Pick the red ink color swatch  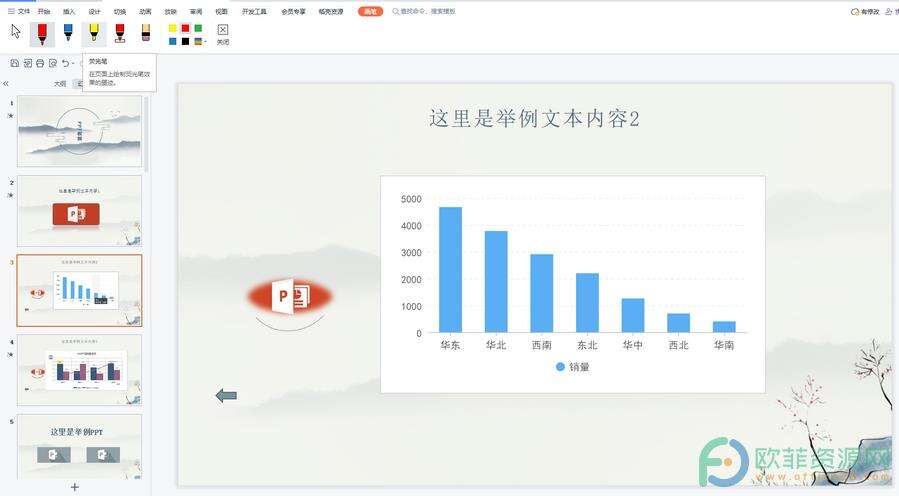point(185,28)
